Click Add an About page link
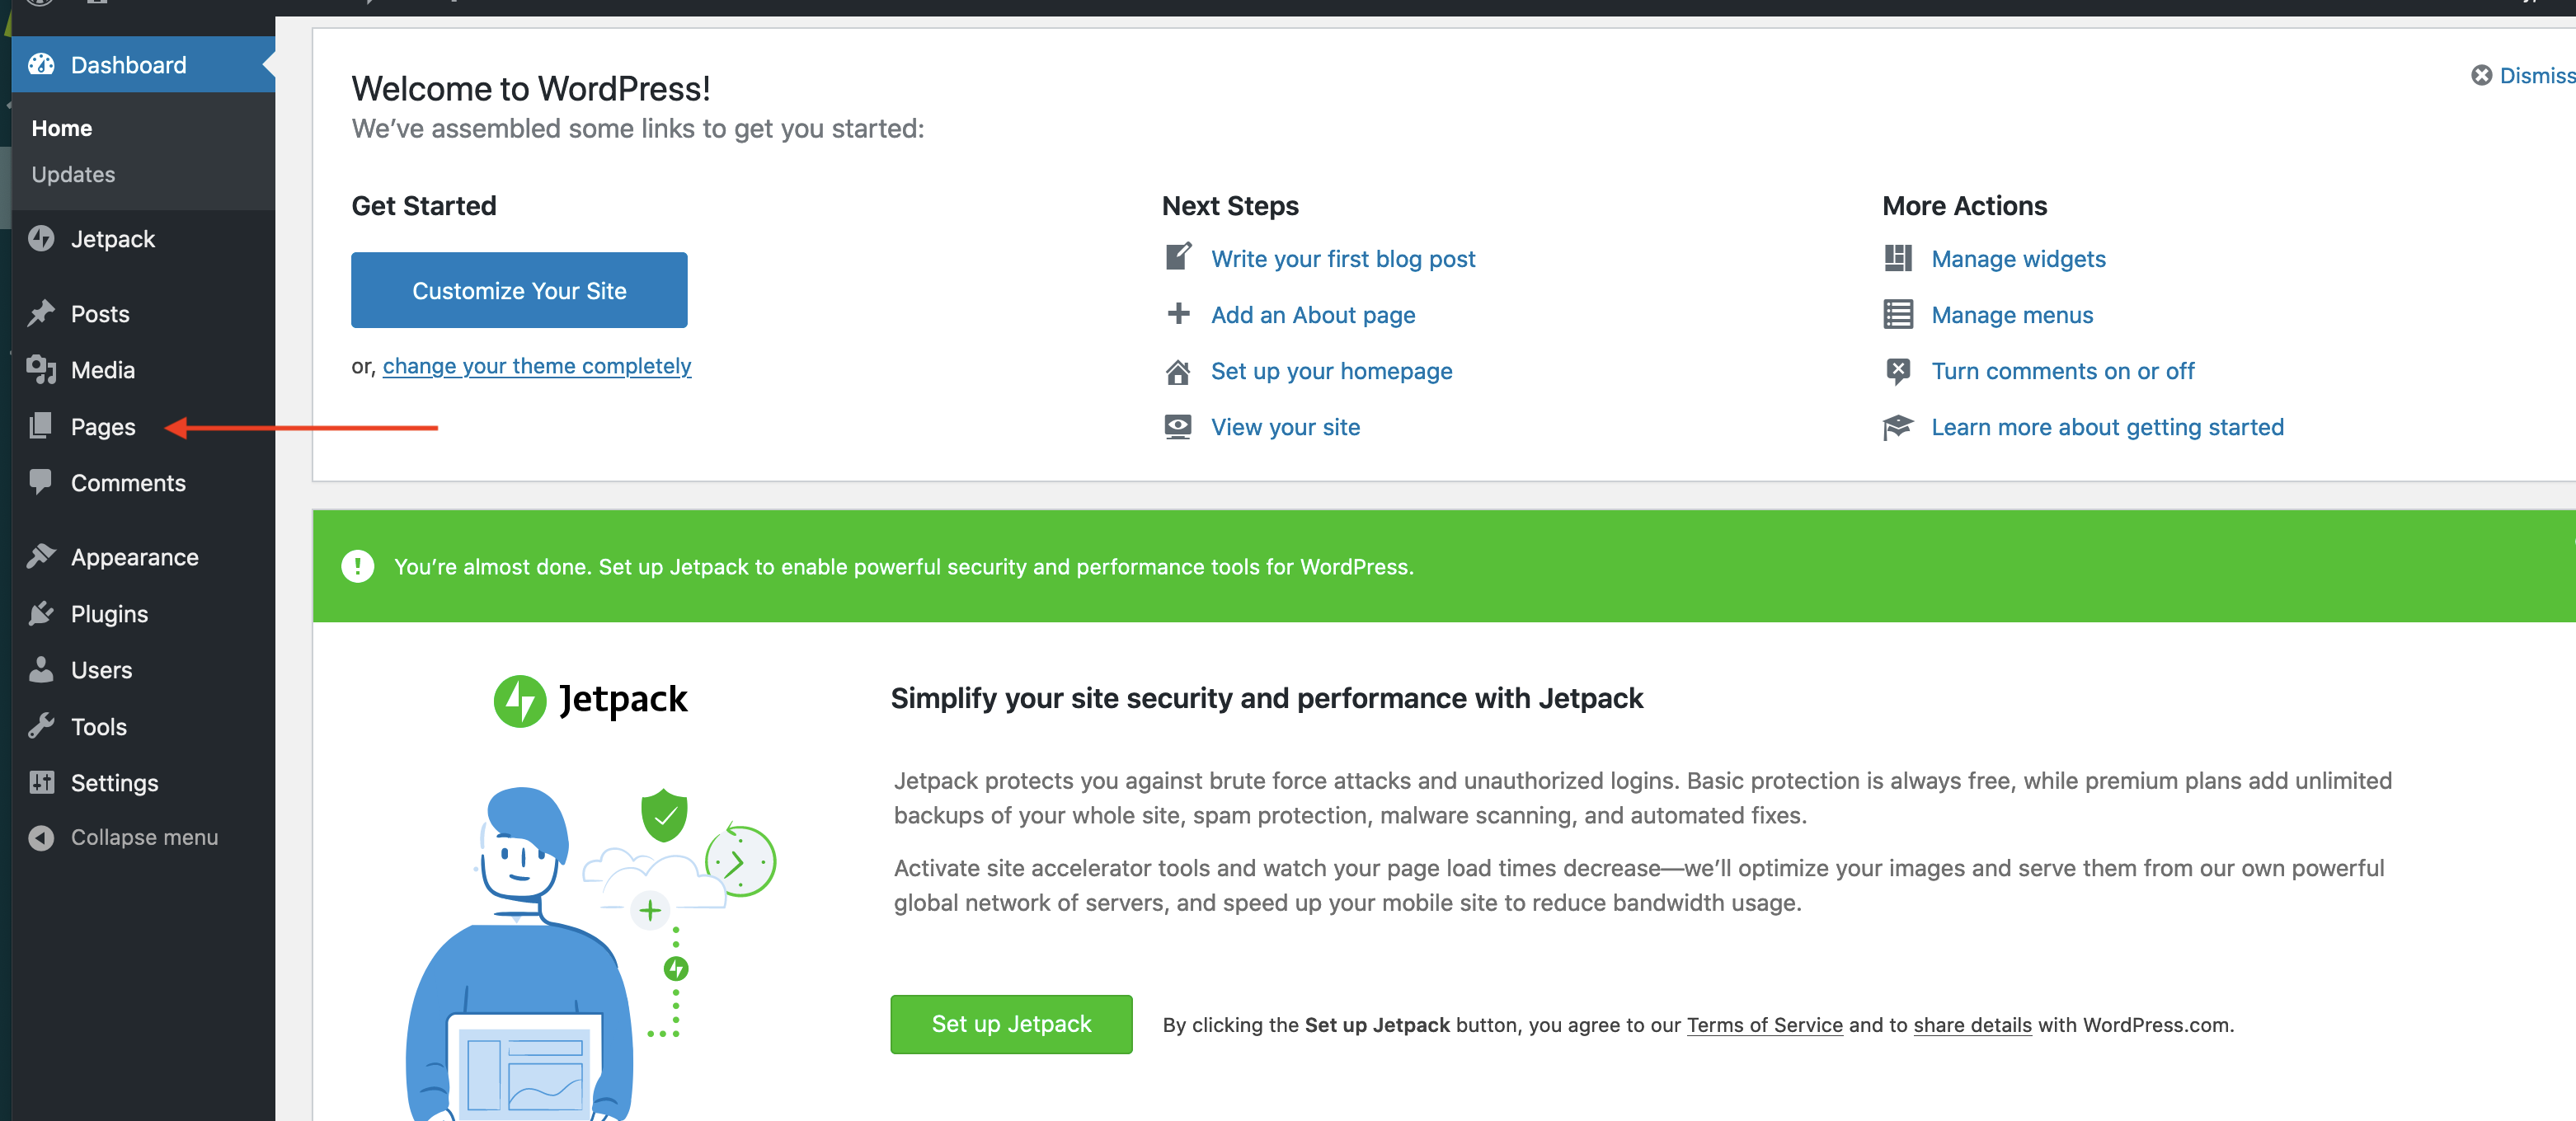Screen dimensions: 2576x1121 (x=1313, y=315)
